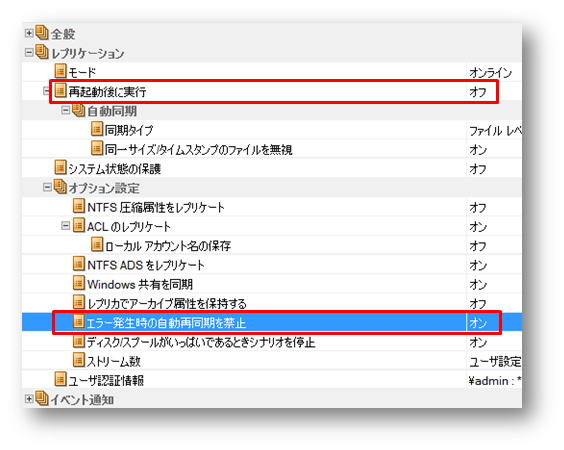Collapse the ACL のレプリケート node
This screenshot has height=450, width=564.
(65, 226)
